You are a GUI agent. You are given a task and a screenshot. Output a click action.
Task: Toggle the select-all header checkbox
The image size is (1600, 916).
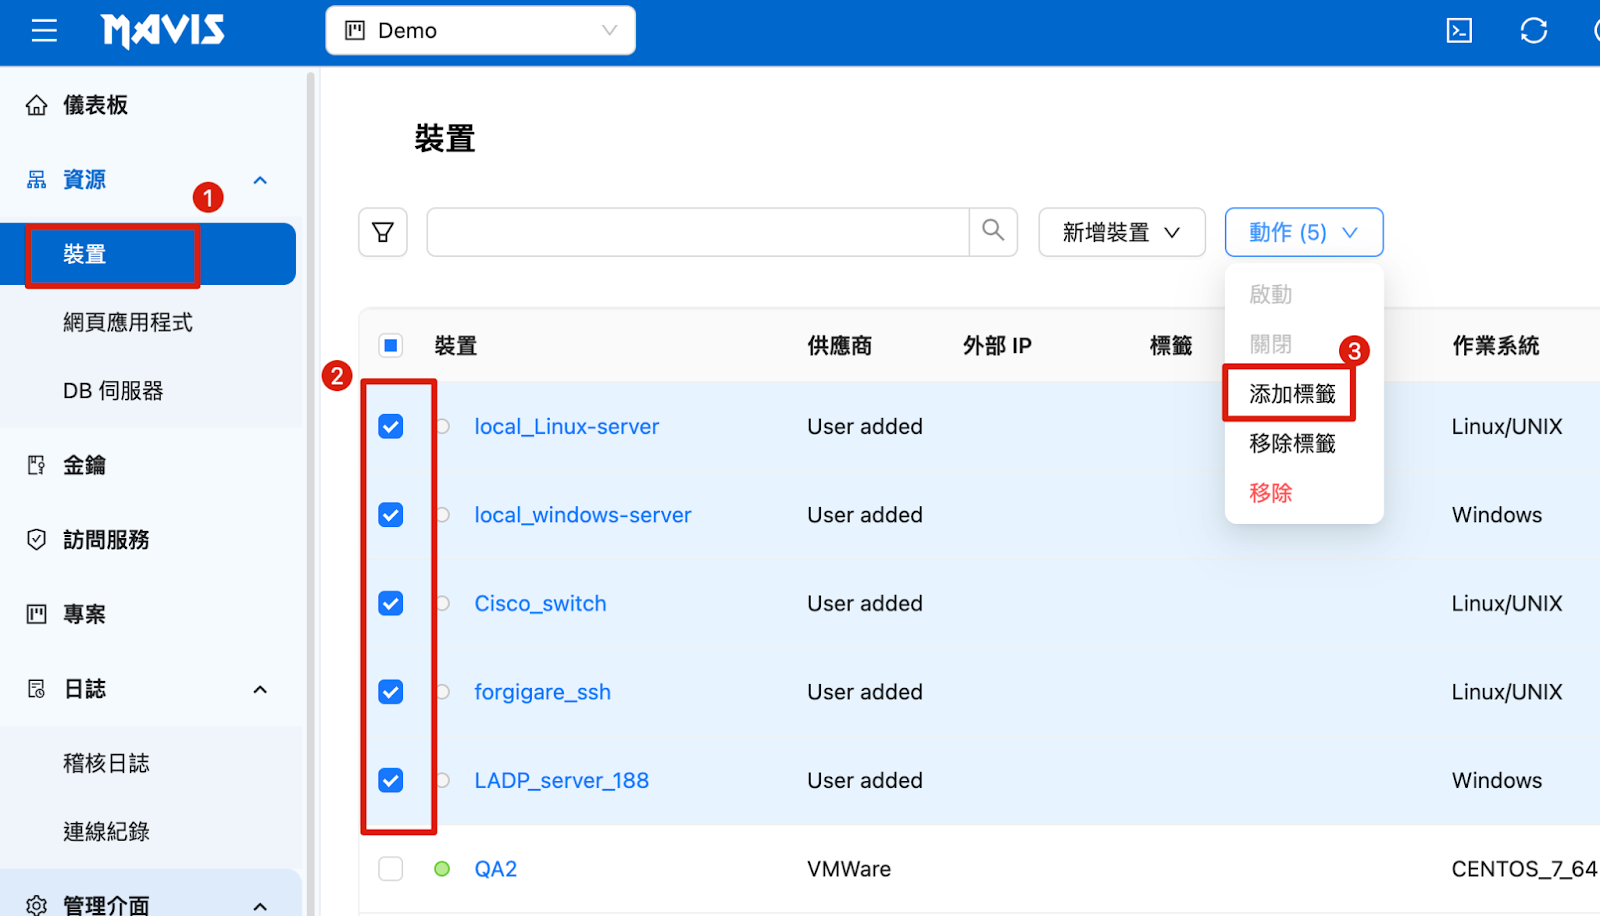391,346
